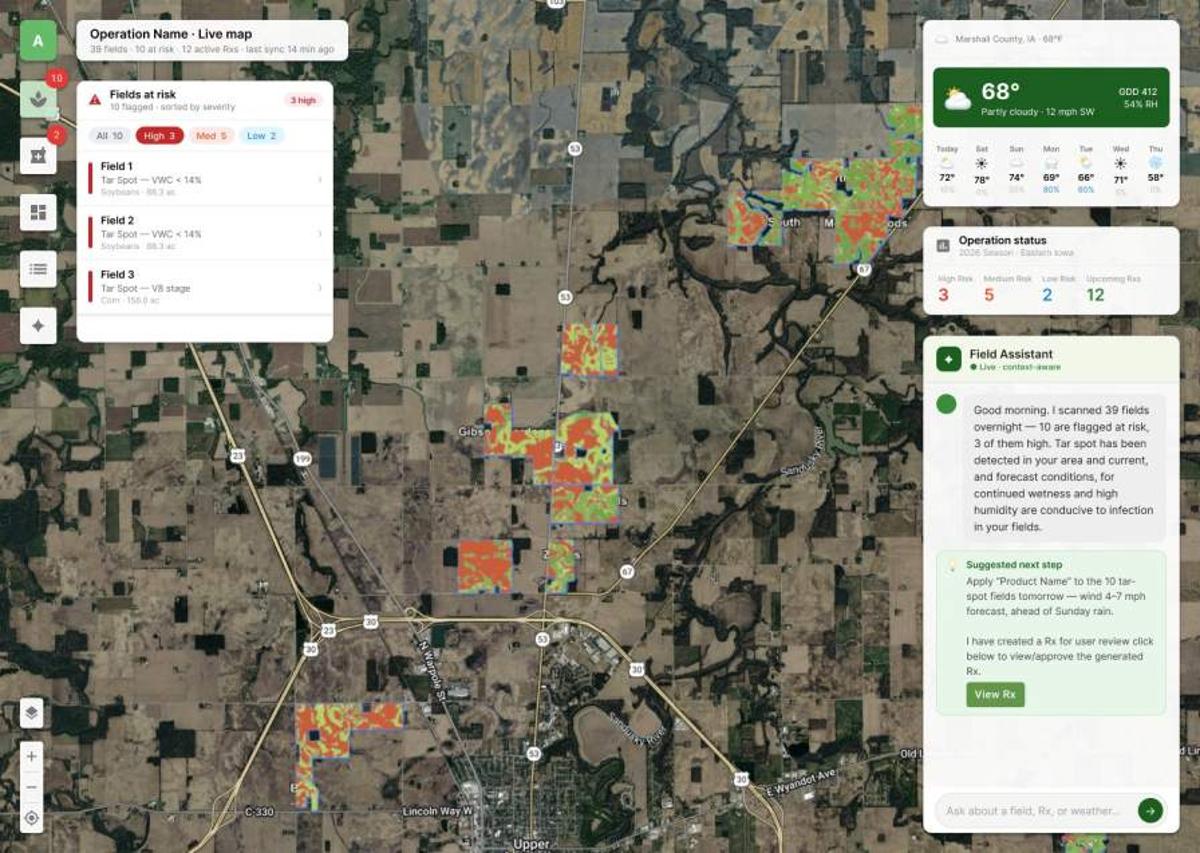Click Wednesday's sunny forecast icon
This screenshot has height=853, width=1200.
pyautogui.click(x=1121, y=162)
